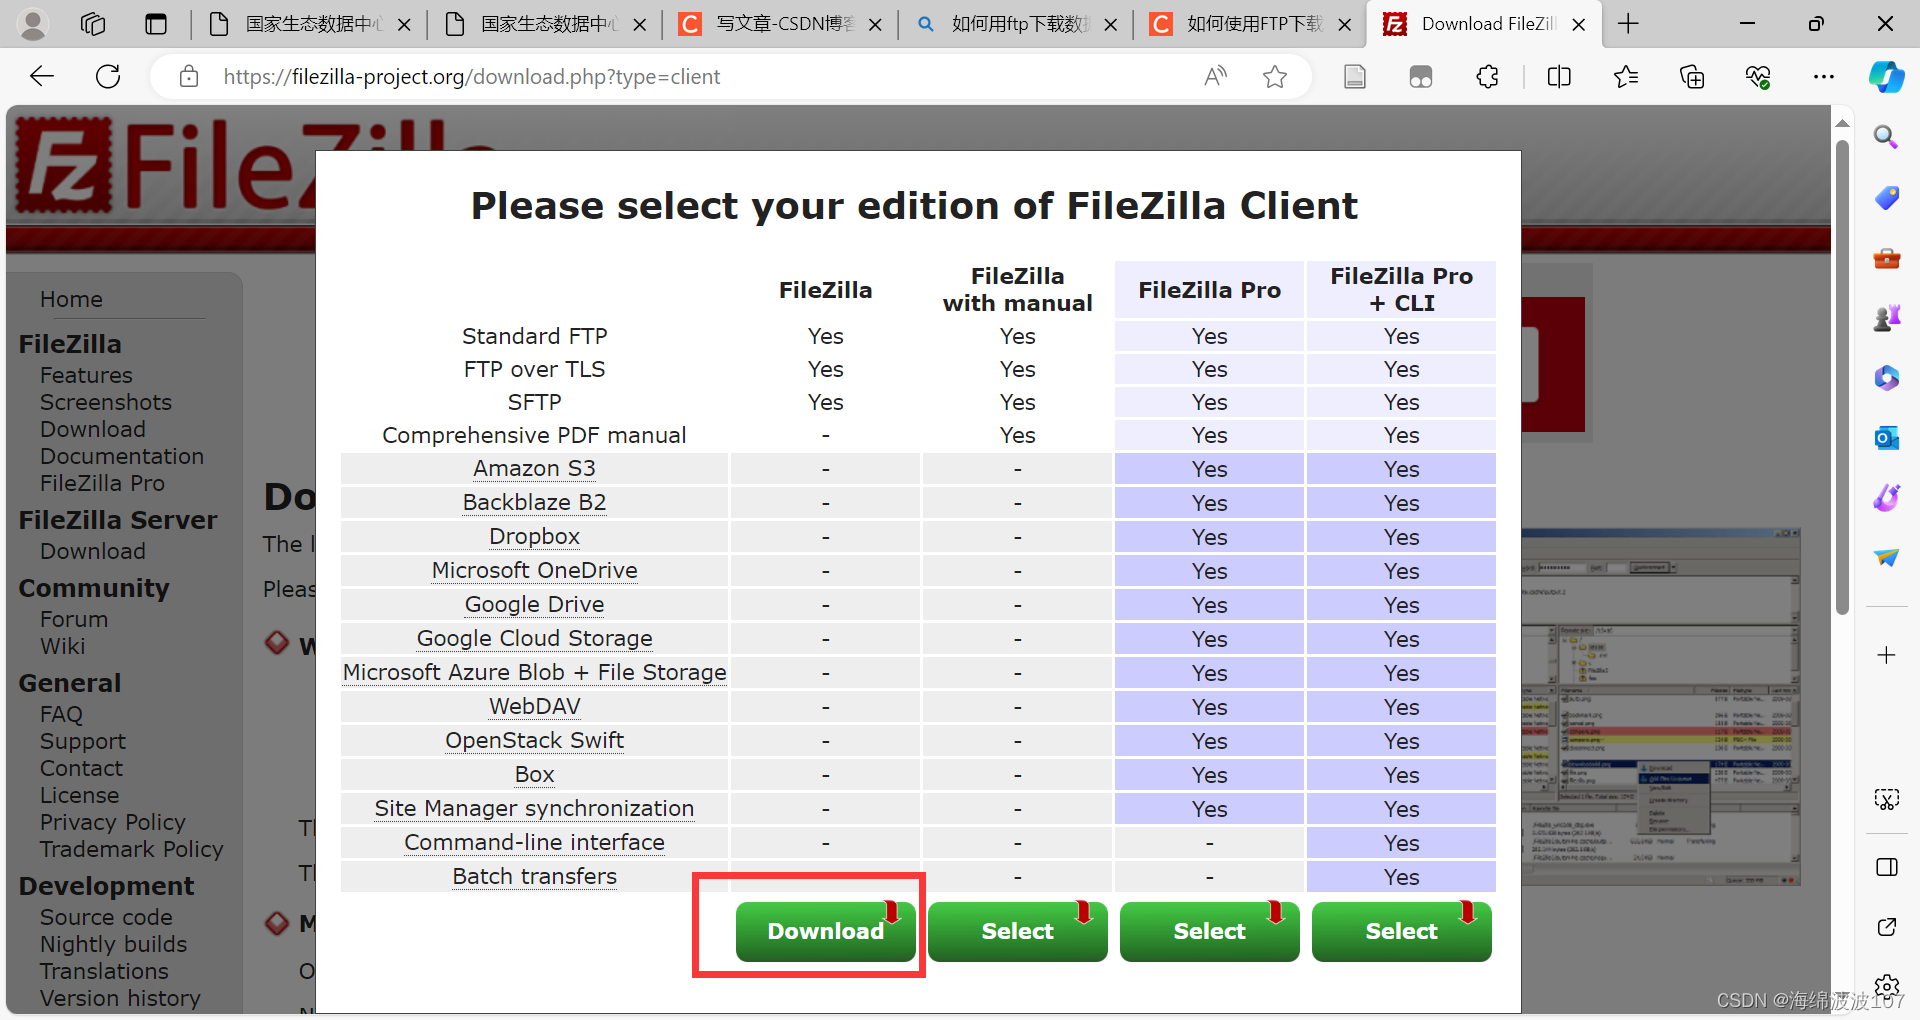Download the free FileZilla edition
This screenshot has height=1020, width=1920.
point(825,931)
